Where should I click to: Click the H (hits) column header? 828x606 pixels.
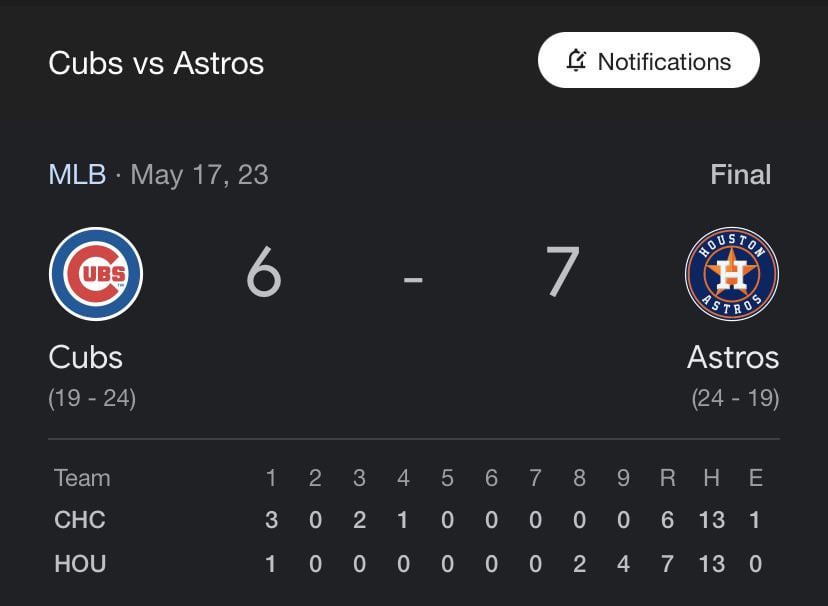(x=711, y=478)
